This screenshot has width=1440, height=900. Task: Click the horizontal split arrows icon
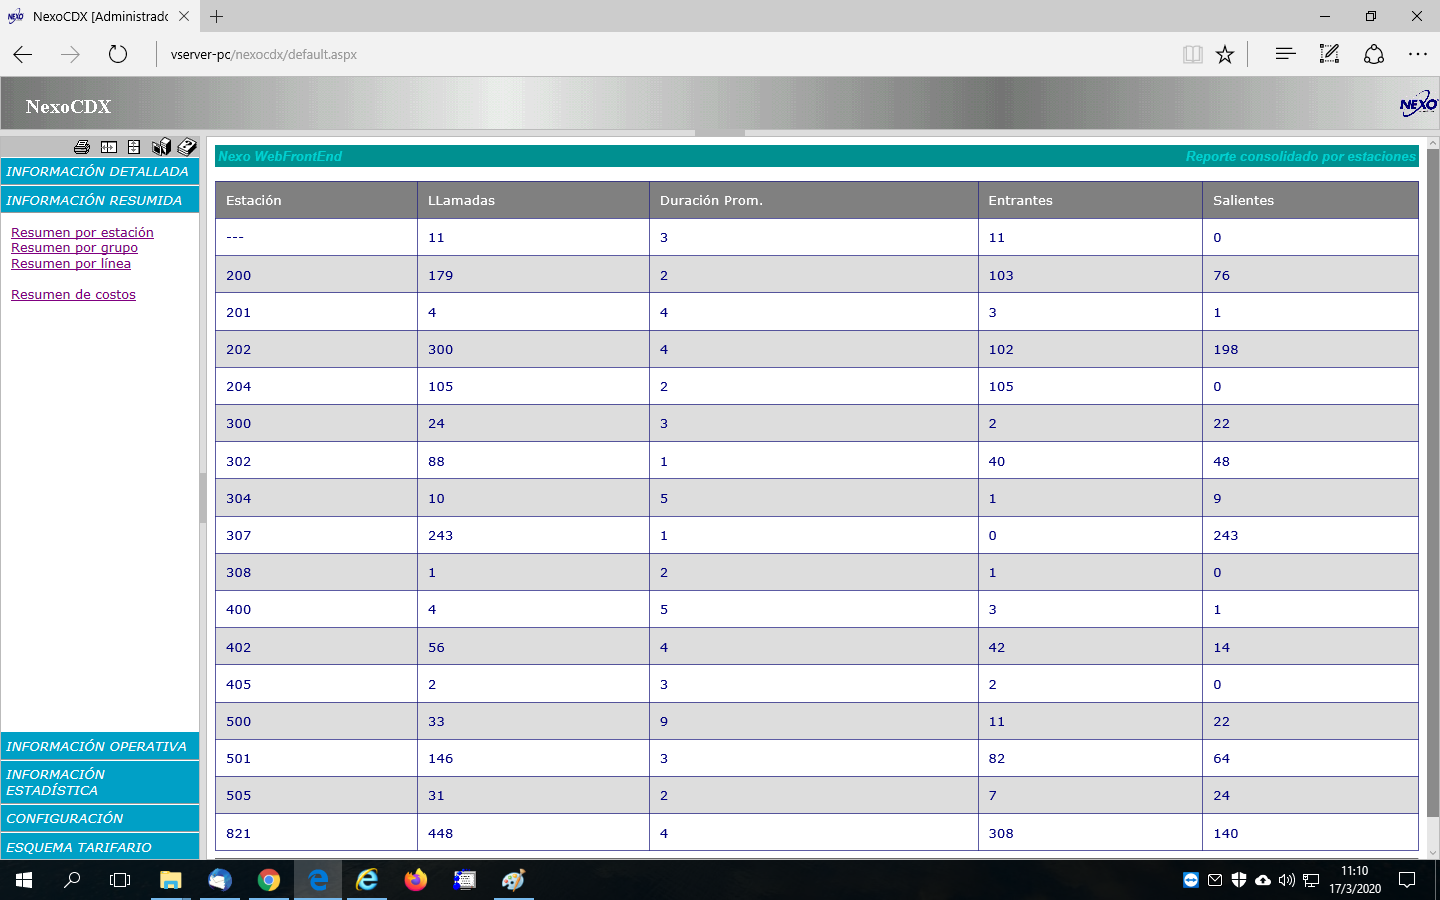[109, 147]
